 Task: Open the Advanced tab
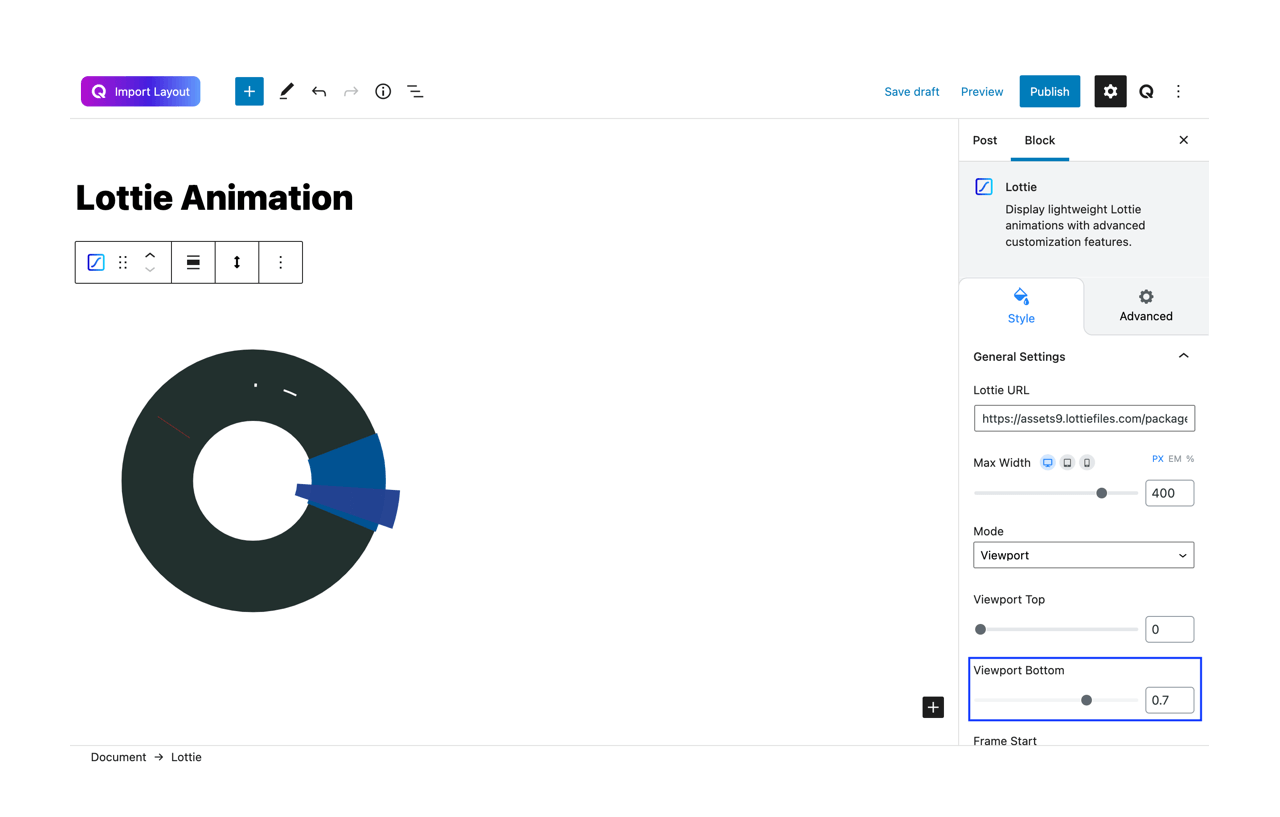click(1146, 306)
